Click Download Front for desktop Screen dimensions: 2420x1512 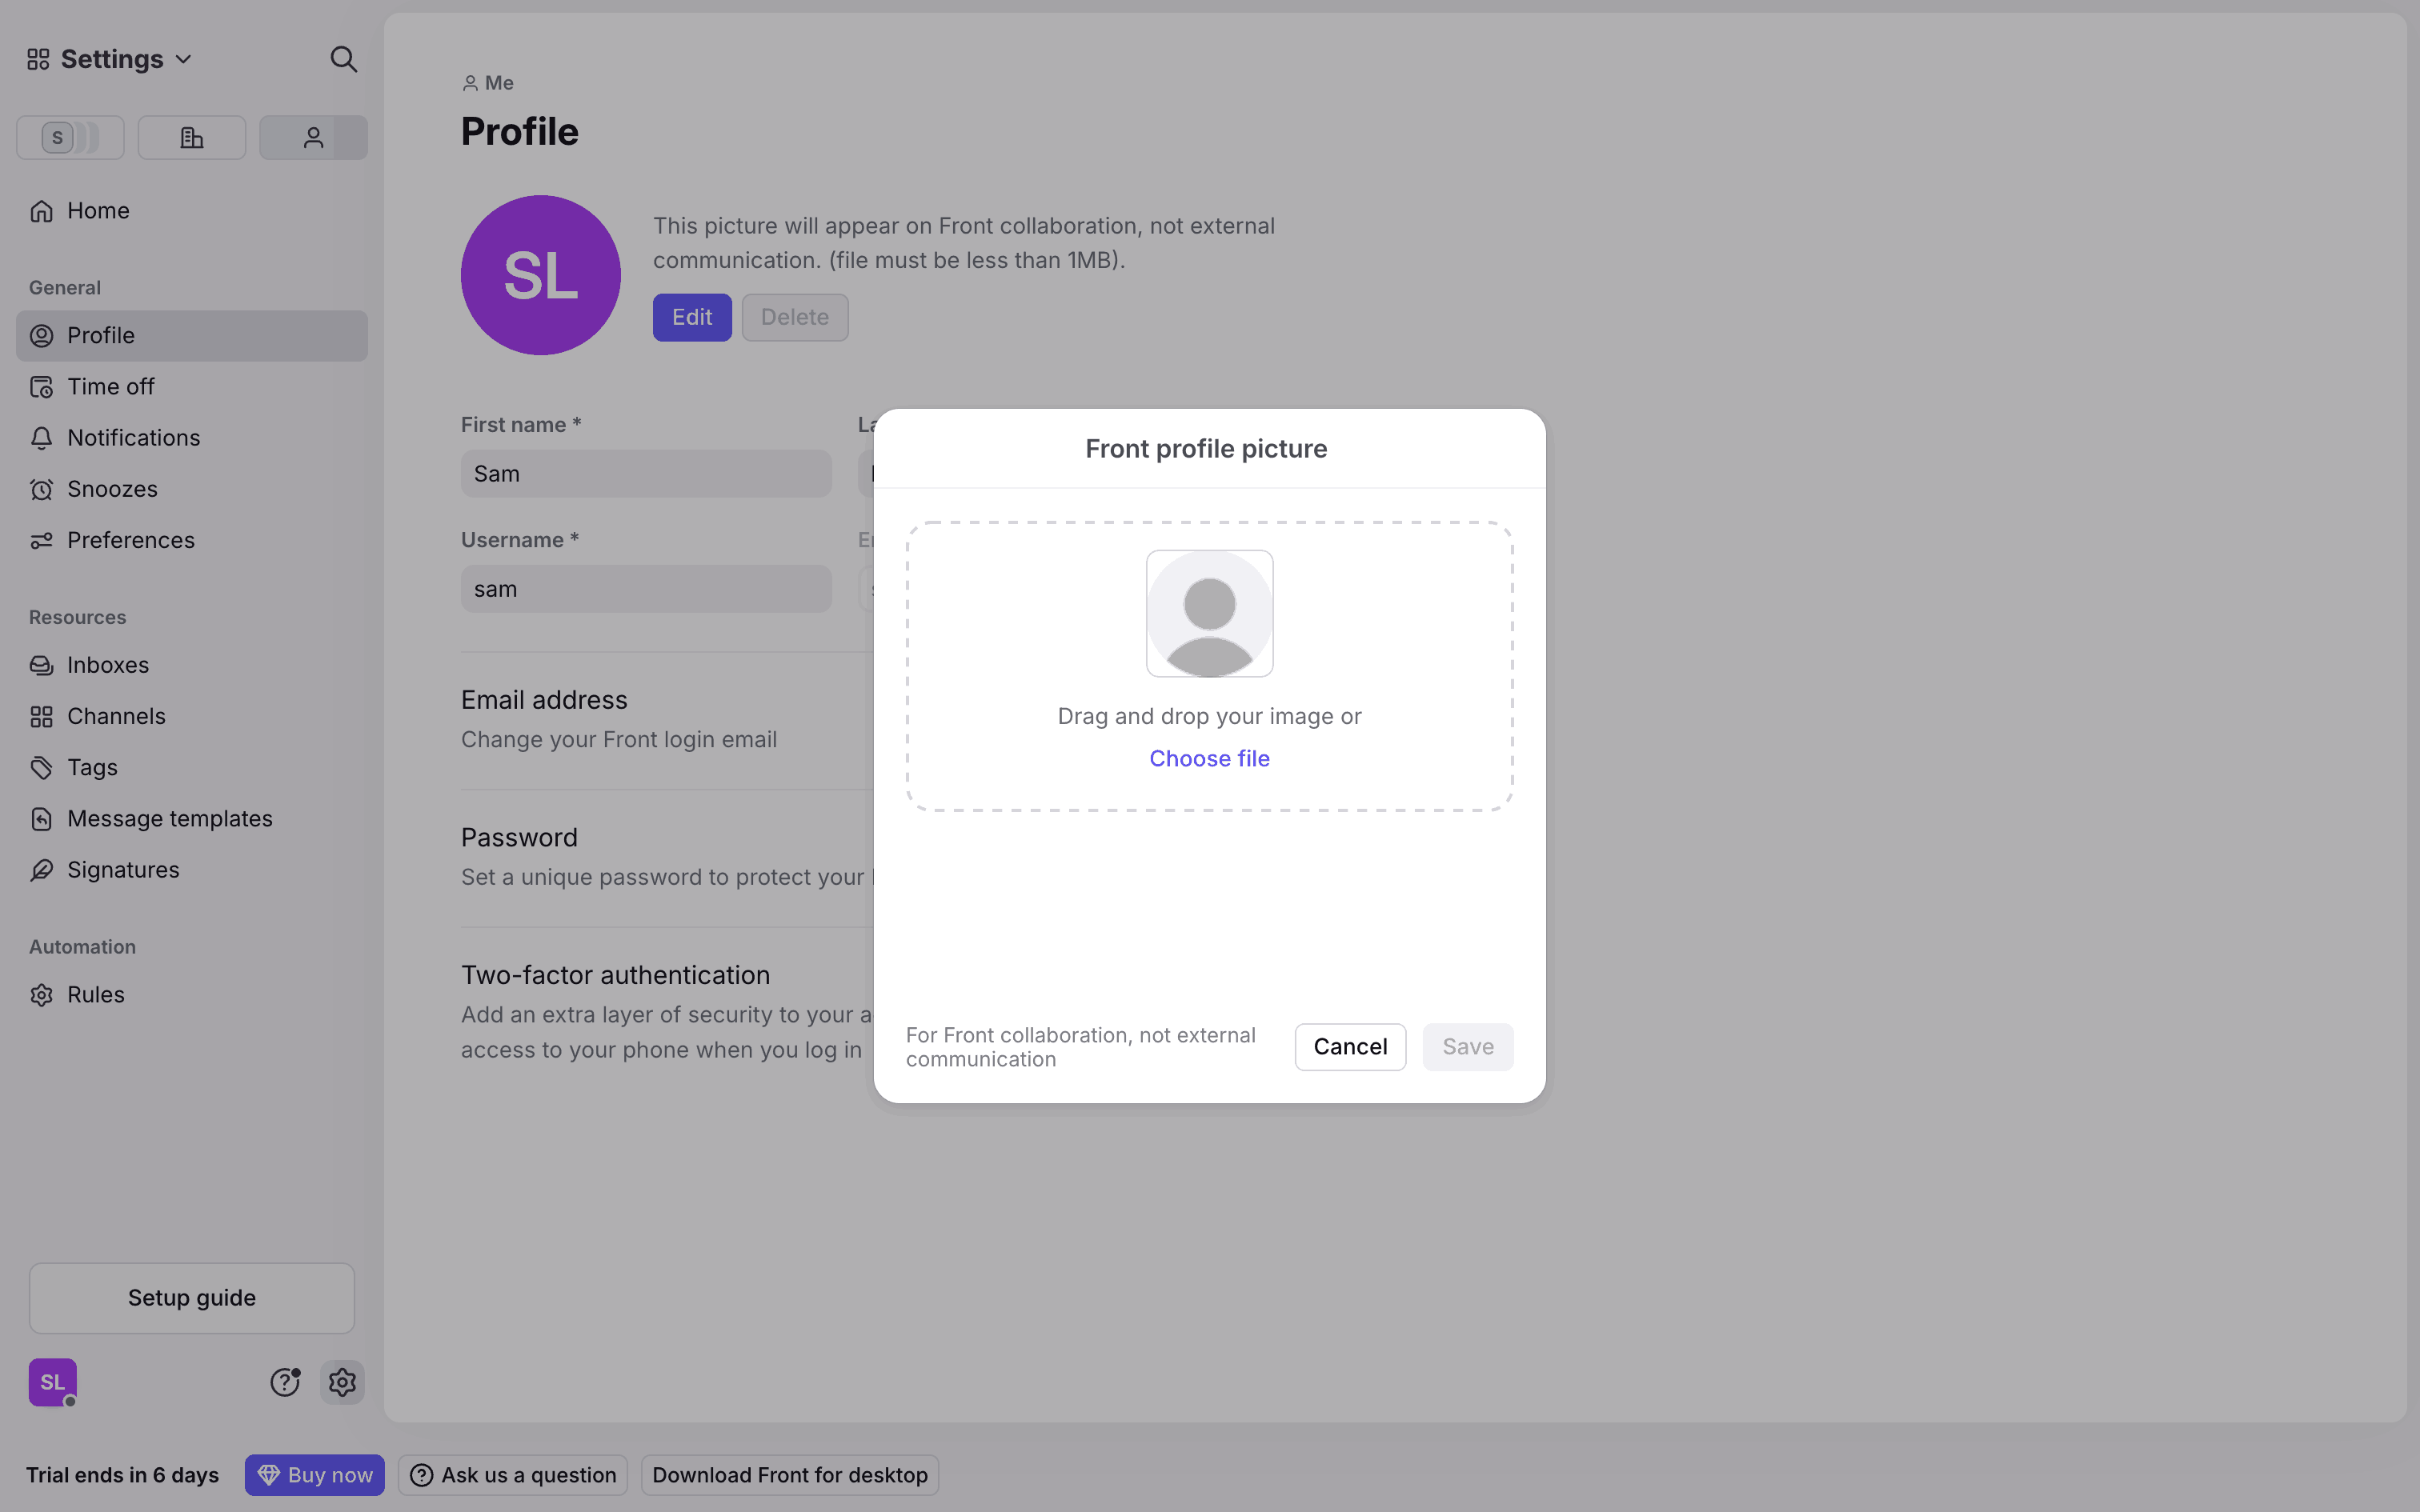coord(790,1475)
